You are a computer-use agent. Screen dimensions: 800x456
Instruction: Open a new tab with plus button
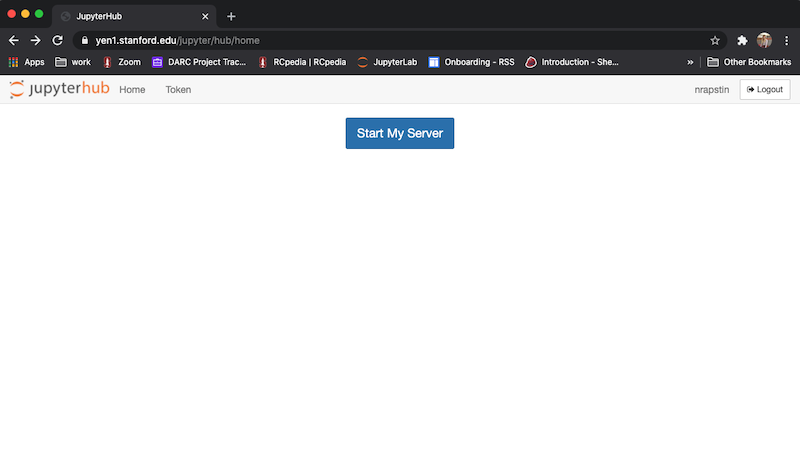coord(231,16)
